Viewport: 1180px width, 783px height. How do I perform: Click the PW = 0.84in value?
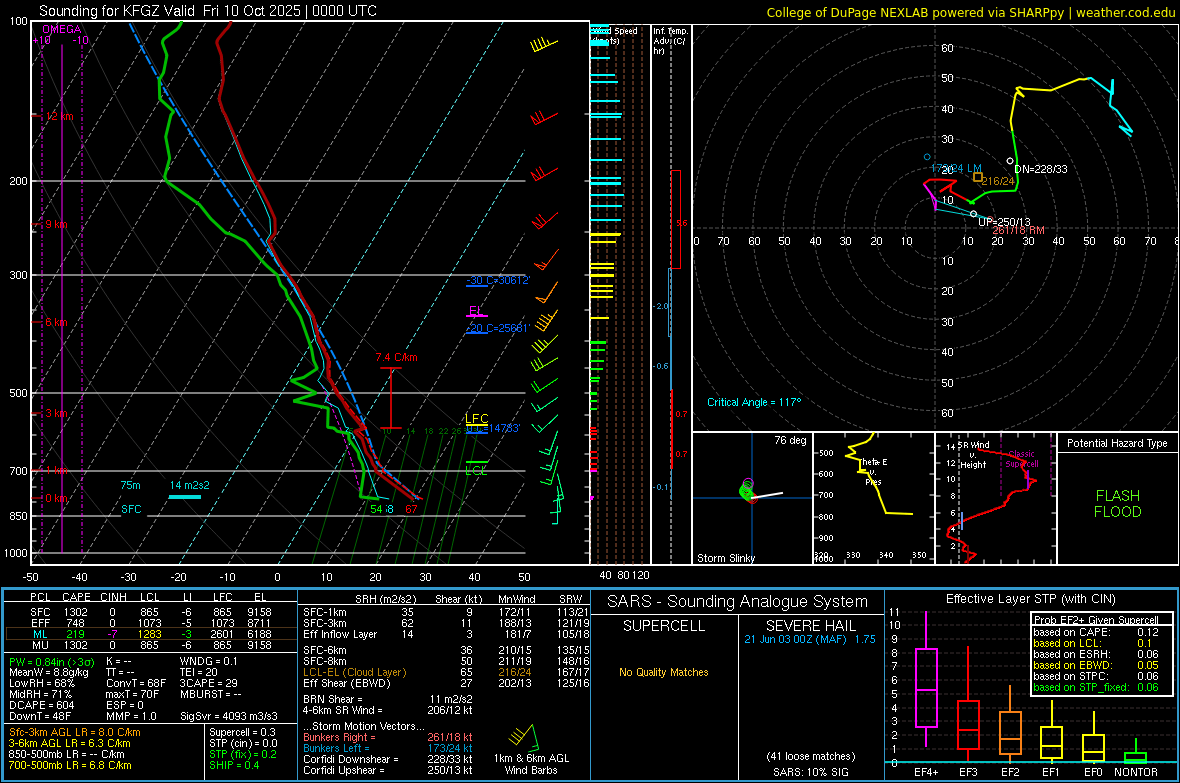click(x=52, y=662)
